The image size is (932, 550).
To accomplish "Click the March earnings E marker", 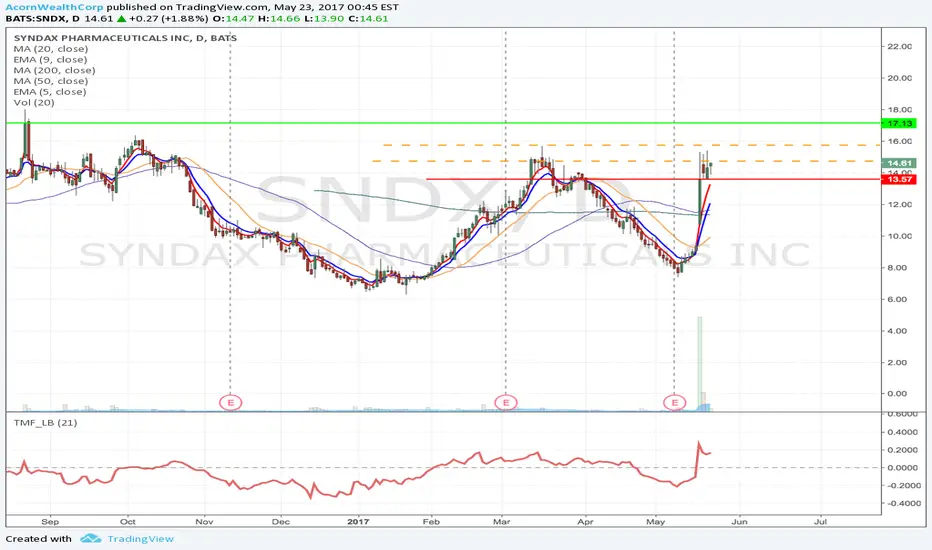I will [506, 403].
